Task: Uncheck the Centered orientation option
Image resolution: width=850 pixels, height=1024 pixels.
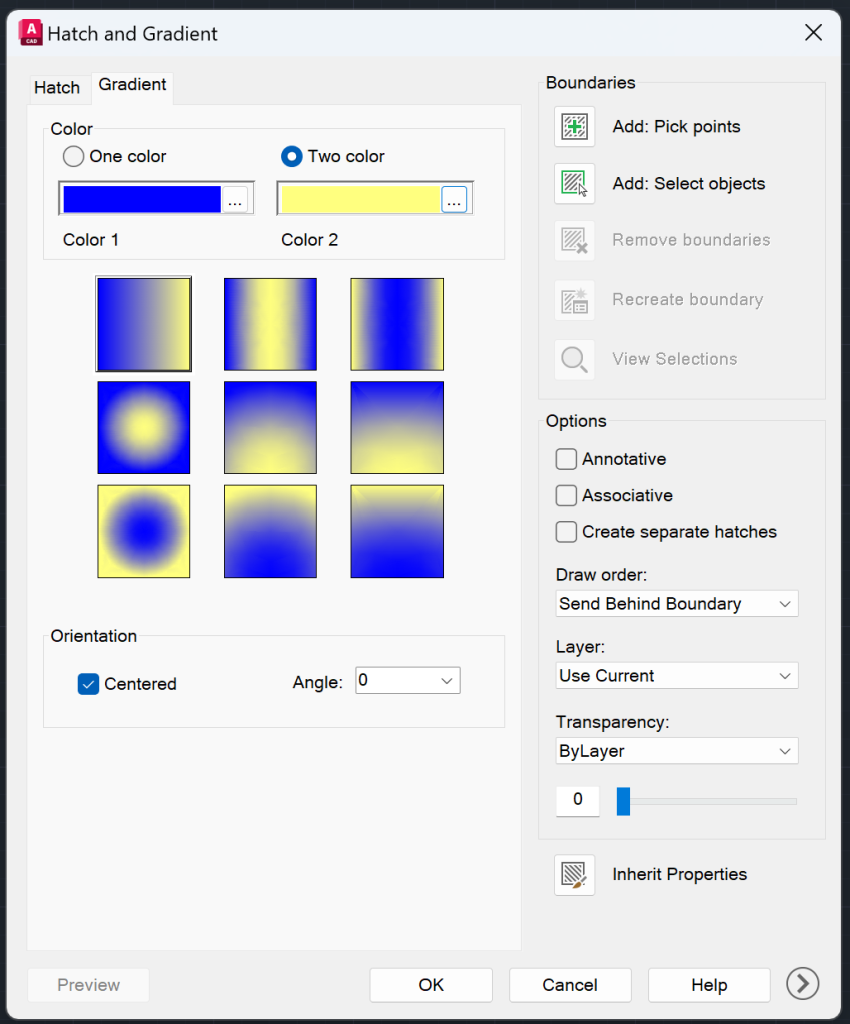Action: pyautogui.click(x=88, y=684)
